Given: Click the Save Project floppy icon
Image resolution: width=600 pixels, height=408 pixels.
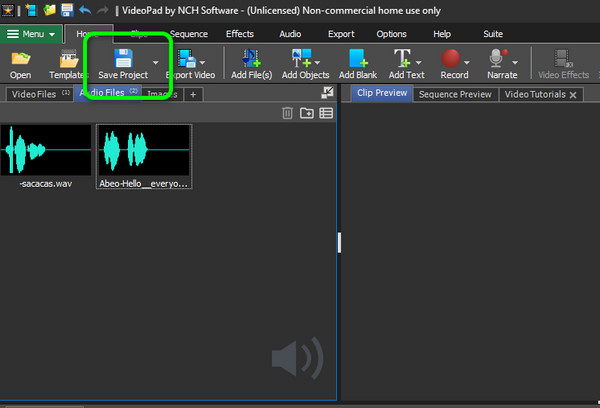Looking at the screenshot, I should (x=123, y=59).
